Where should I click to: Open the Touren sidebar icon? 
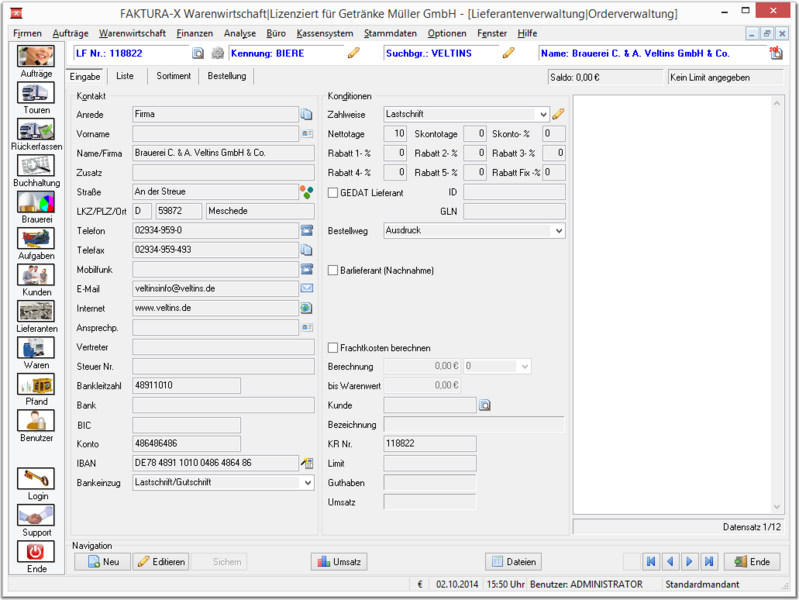tap(36, 93)
